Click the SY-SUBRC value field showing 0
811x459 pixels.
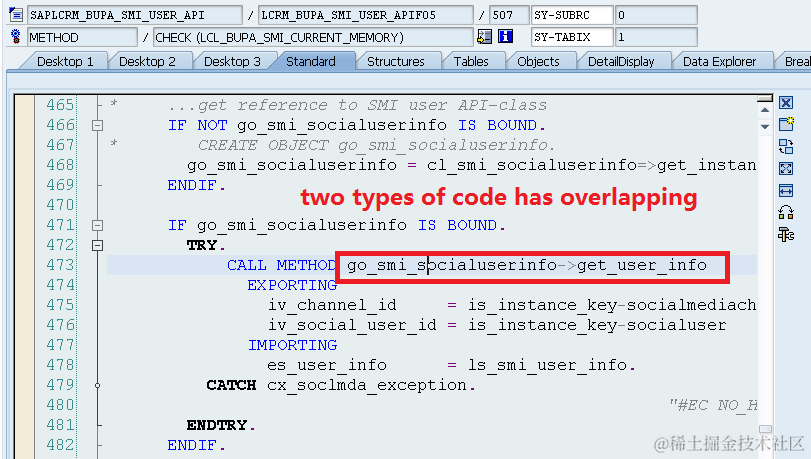656,15
